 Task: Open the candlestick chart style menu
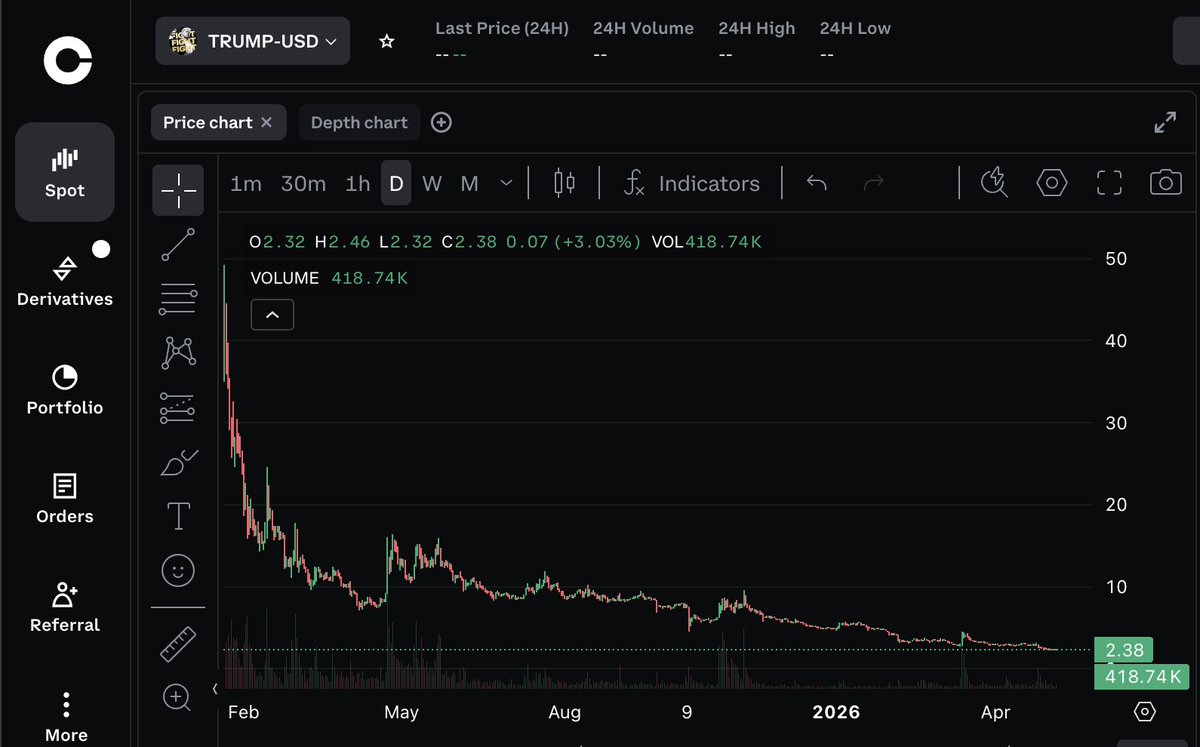coord(565,183)
